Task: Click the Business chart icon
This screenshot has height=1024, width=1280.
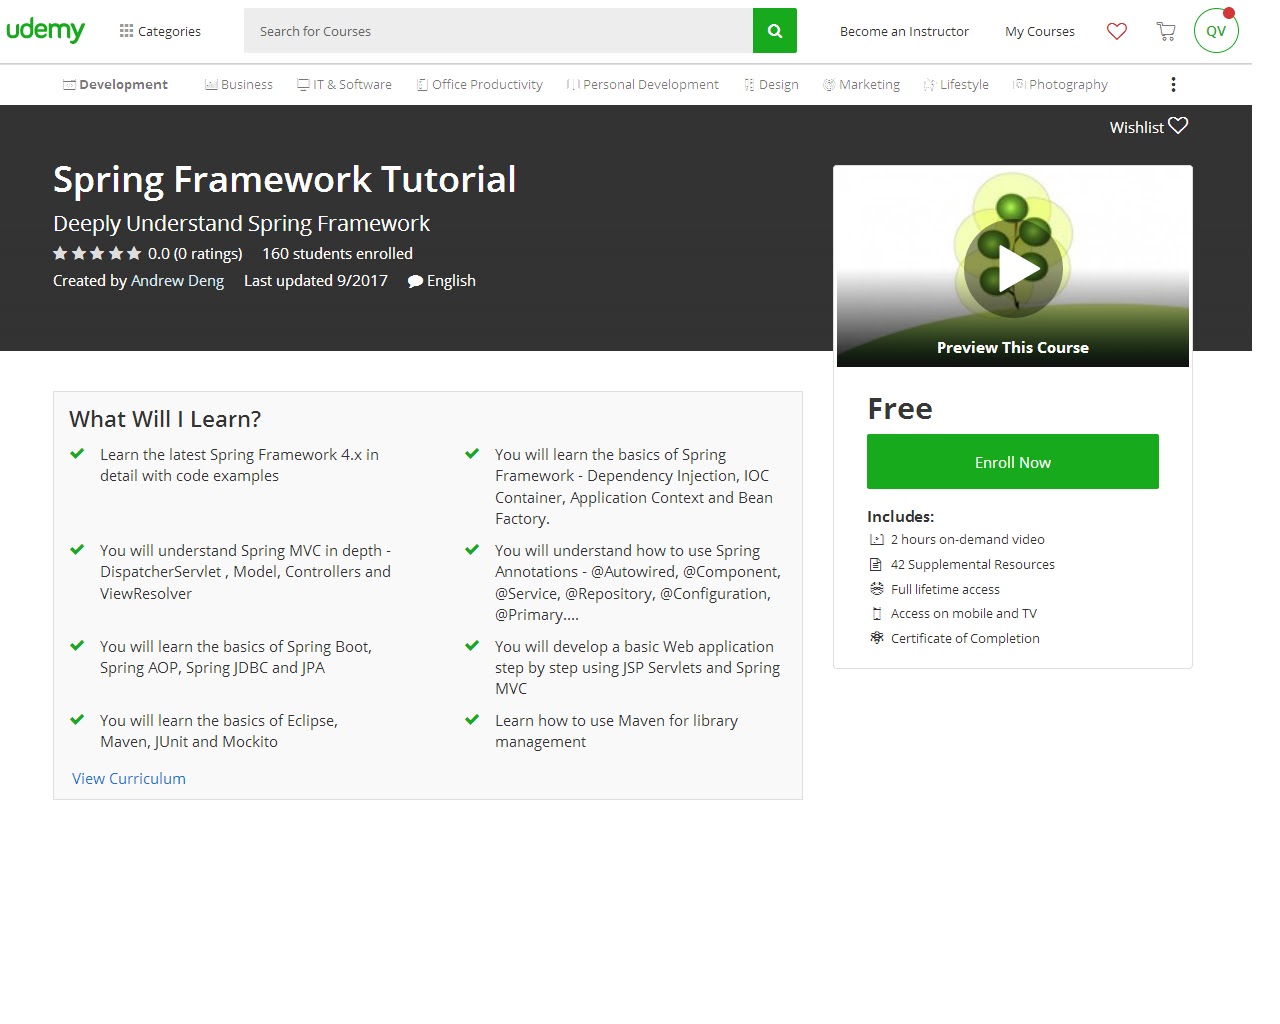Action: tap(211, 84)
